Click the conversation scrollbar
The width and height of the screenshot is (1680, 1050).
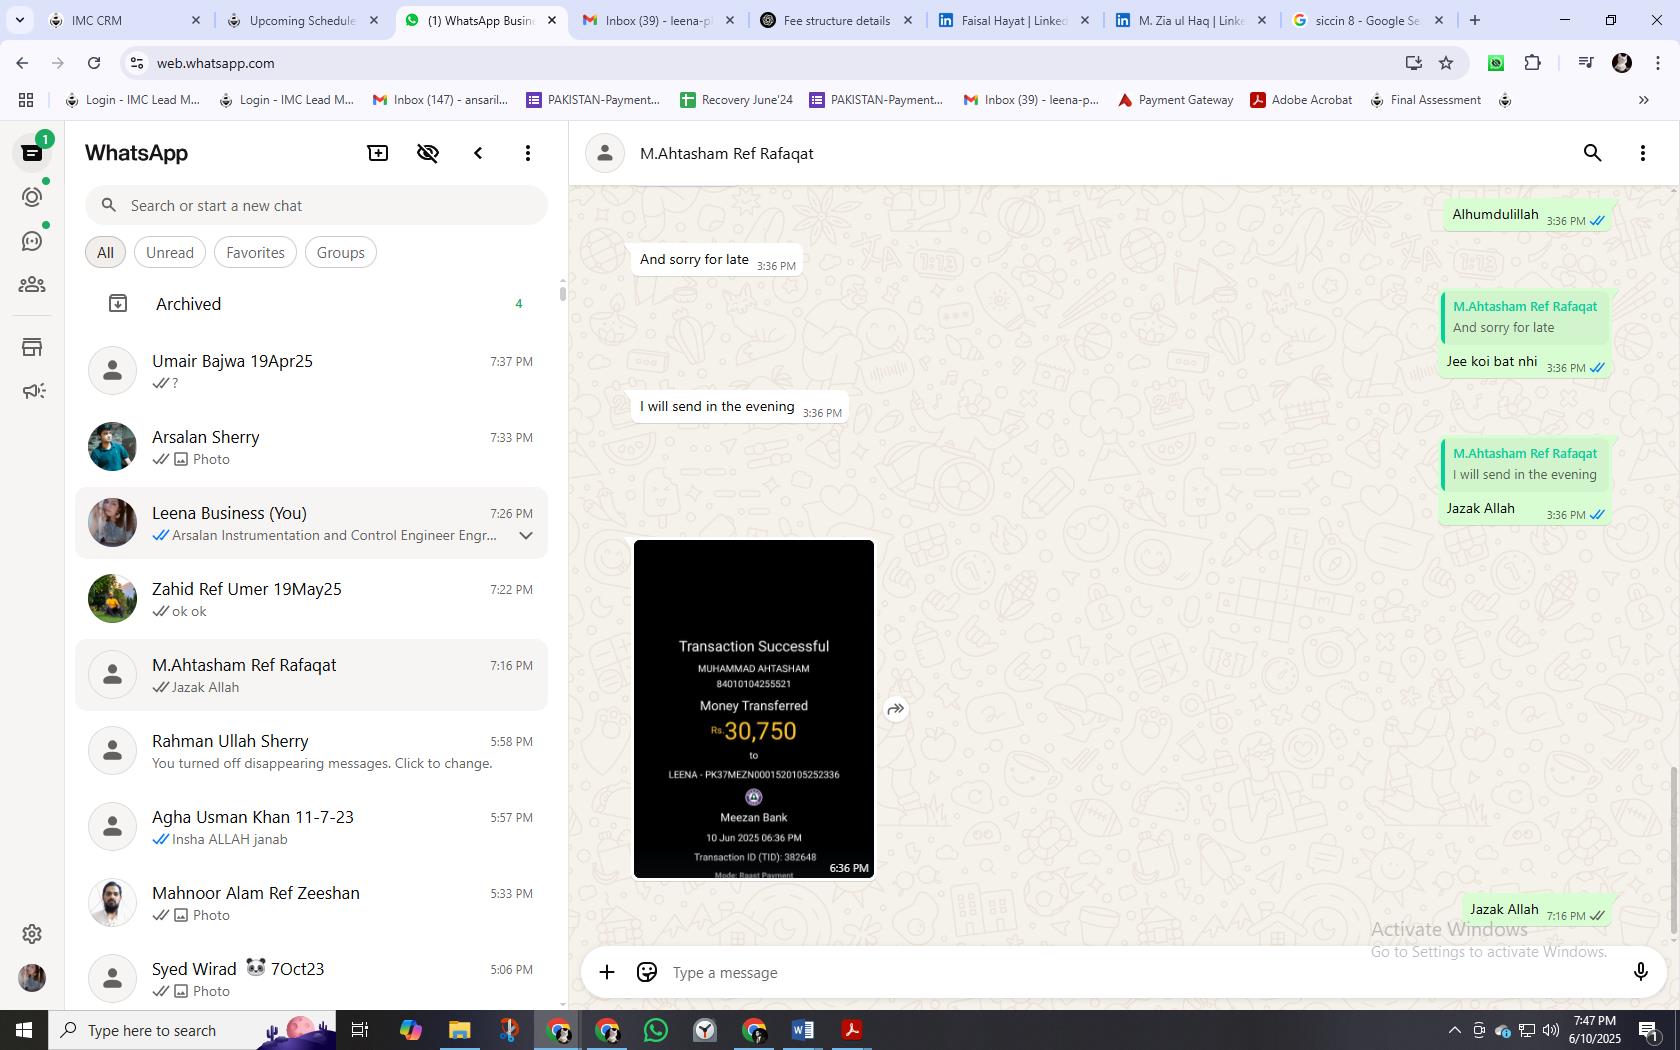click(x=1673, y=850)
